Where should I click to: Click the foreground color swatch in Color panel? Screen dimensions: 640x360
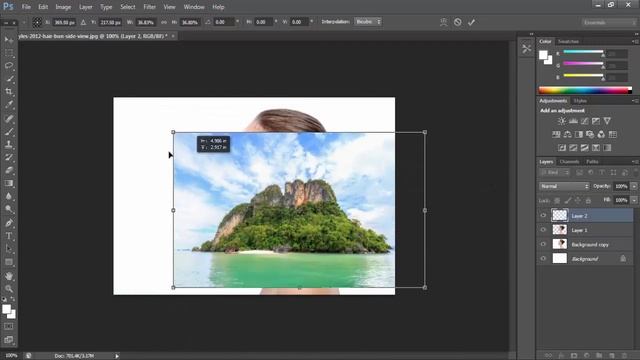(543, 55)
